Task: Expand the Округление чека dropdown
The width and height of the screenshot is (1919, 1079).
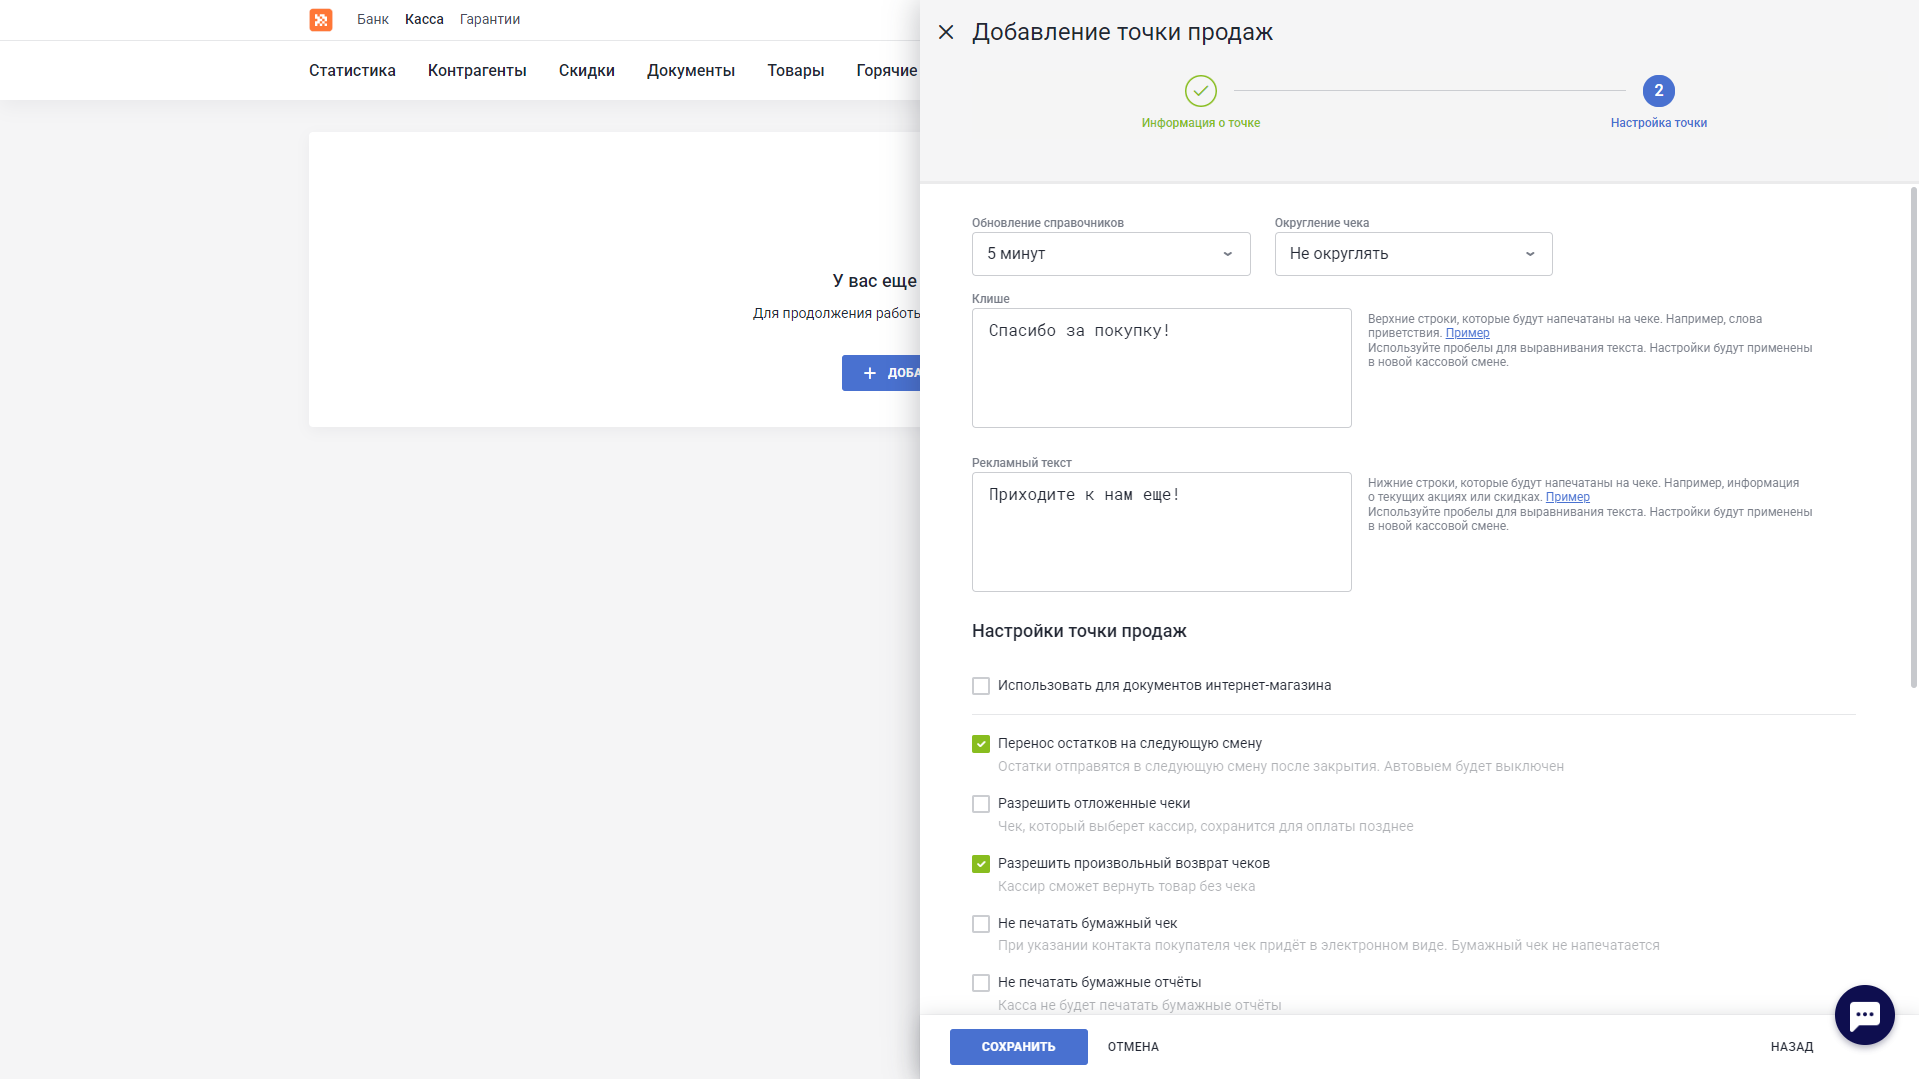Action: (1412, 254)
